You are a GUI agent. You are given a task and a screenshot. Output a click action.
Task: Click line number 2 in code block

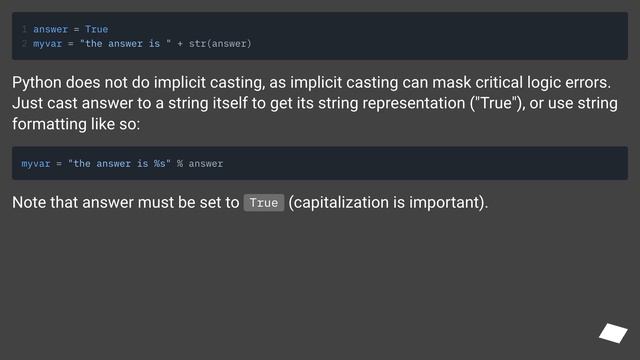(24, 43)
